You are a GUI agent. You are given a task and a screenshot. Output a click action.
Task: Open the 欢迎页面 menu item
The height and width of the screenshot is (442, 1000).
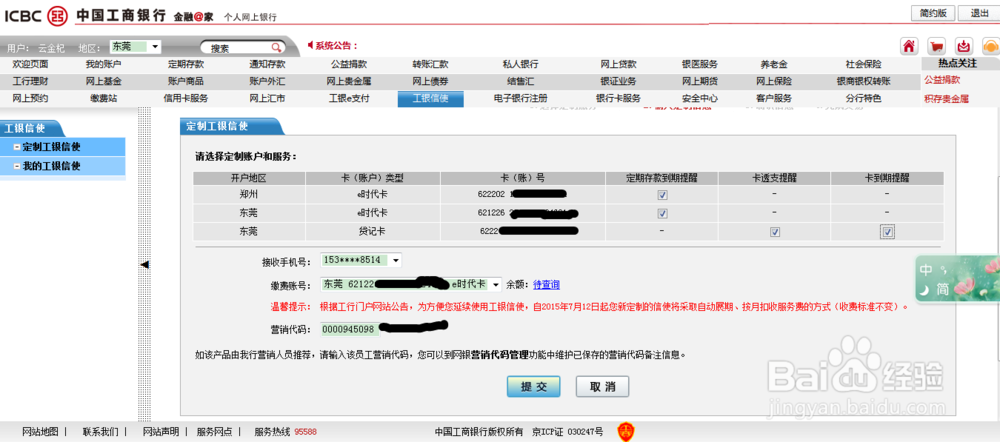(30, 64)
